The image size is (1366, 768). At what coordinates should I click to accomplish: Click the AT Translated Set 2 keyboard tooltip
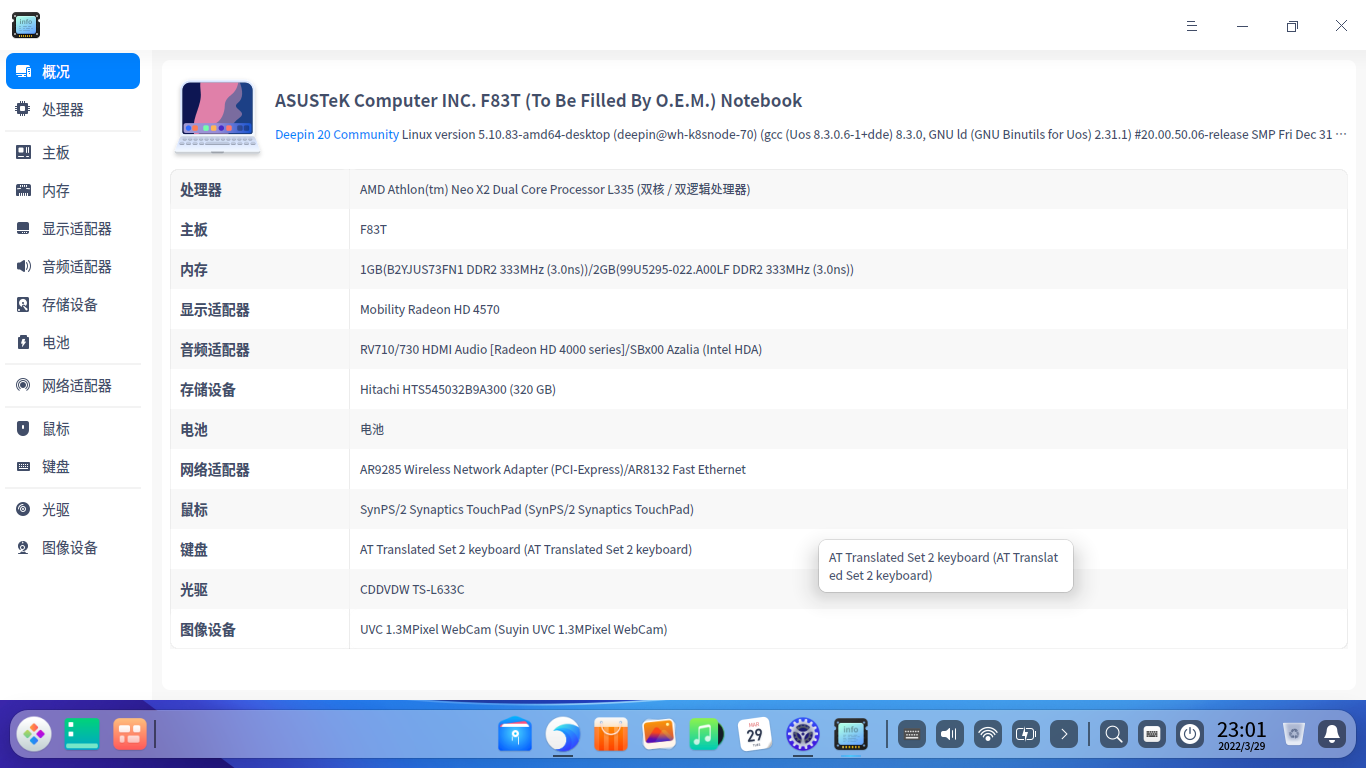pyautogui.click(x=945, y=566)
